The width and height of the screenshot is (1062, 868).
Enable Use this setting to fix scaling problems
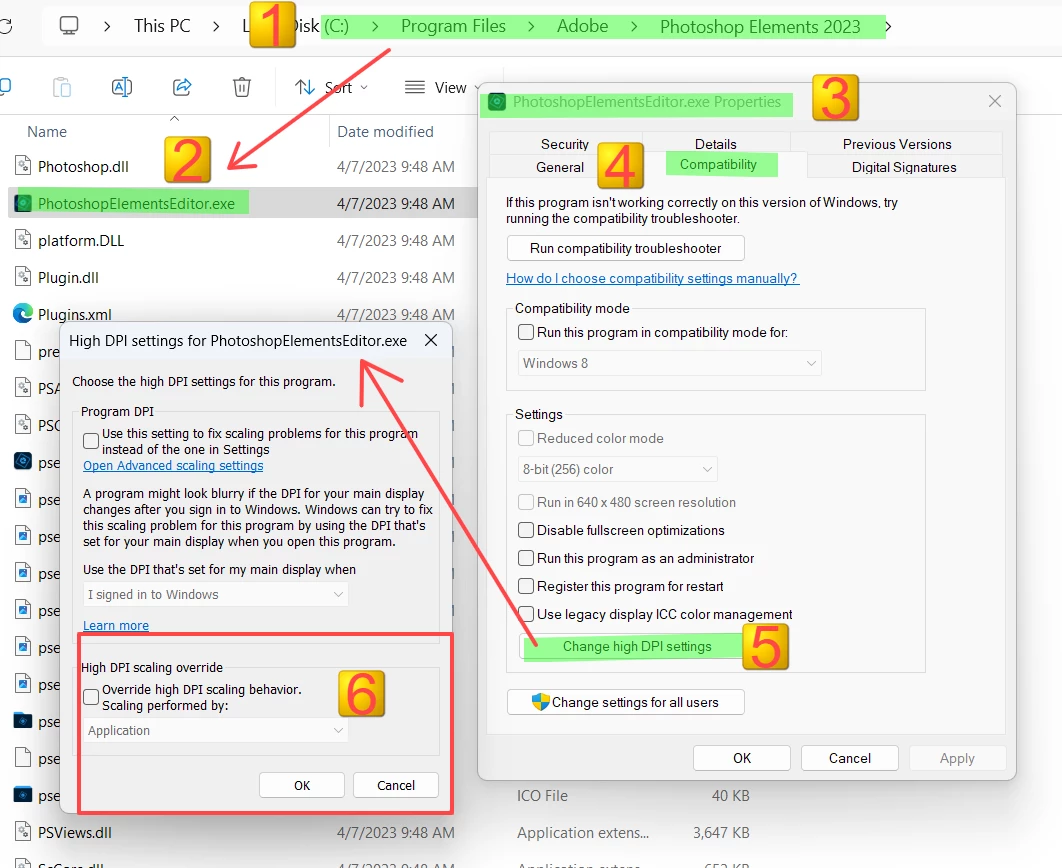tap(91, 441)
